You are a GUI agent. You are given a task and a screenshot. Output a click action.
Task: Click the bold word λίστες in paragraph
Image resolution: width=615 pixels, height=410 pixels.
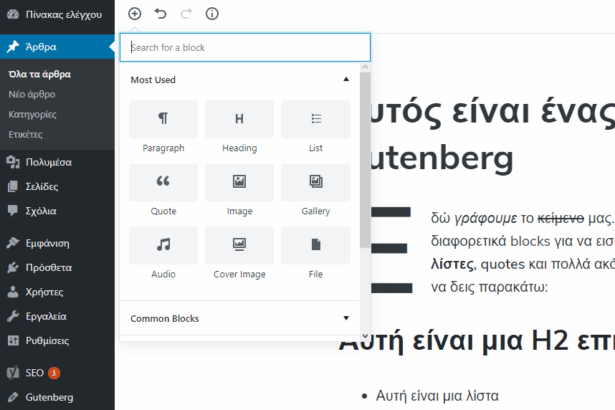click(453, 264)
